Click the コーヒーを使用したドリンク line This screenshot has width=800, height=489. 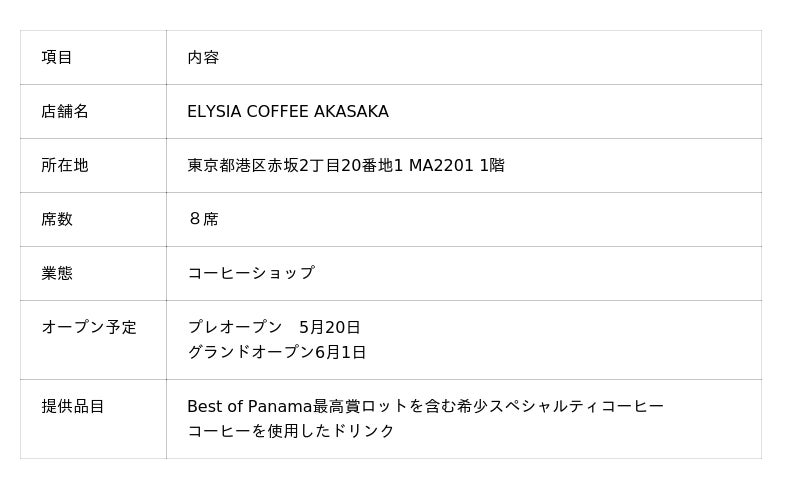291,431
